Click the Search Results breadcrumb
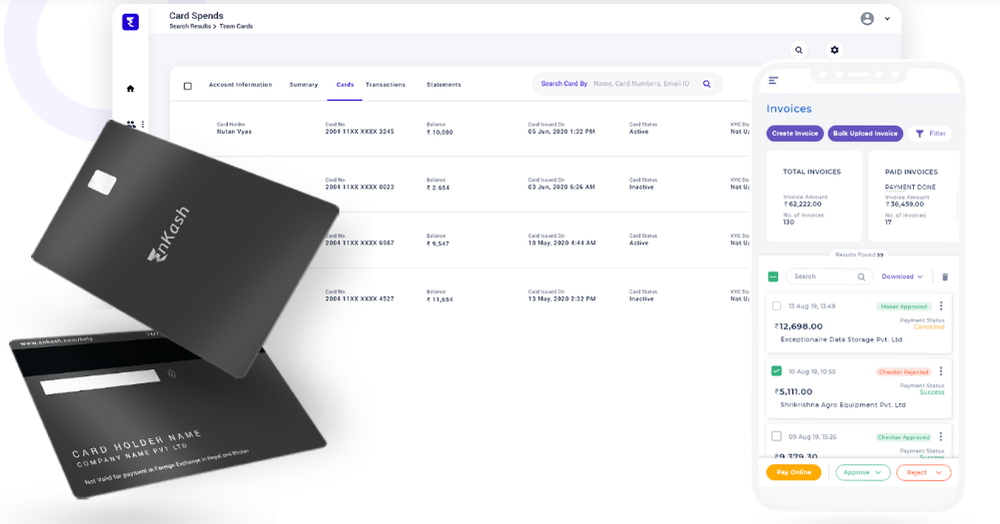This screenshot has width=1000, height=524. click(190, 26)
